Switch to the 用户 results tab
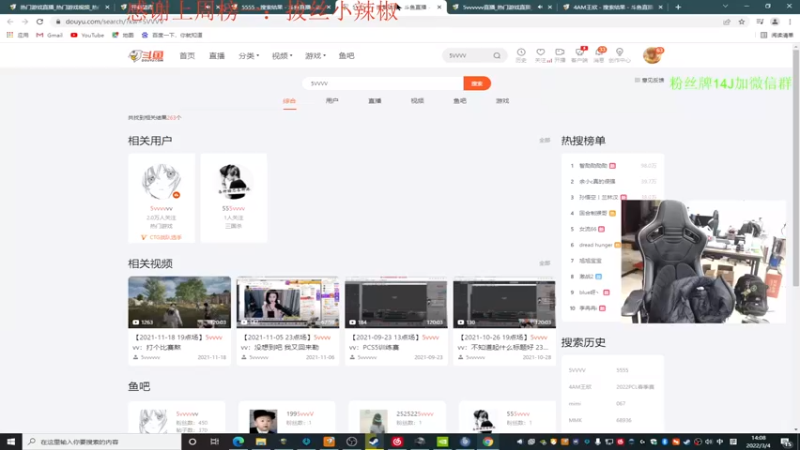800x450 pixels. (x=332, y=101)
